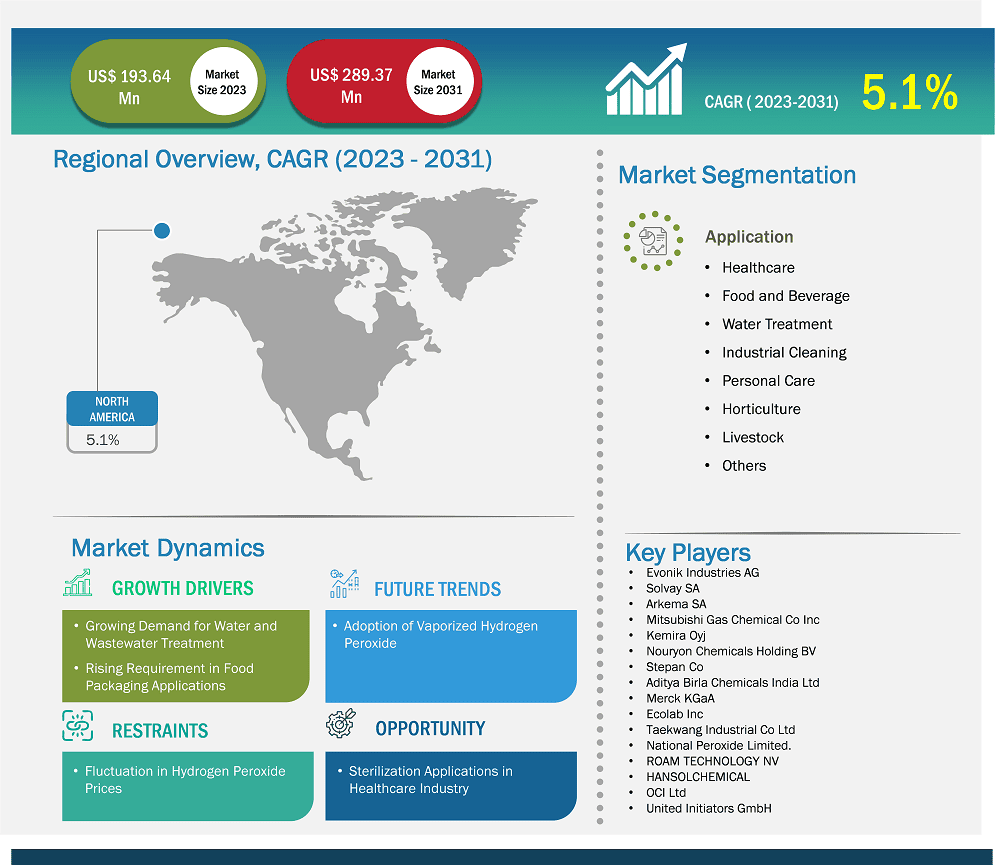Click the Opportunity gear target icon

343,724
